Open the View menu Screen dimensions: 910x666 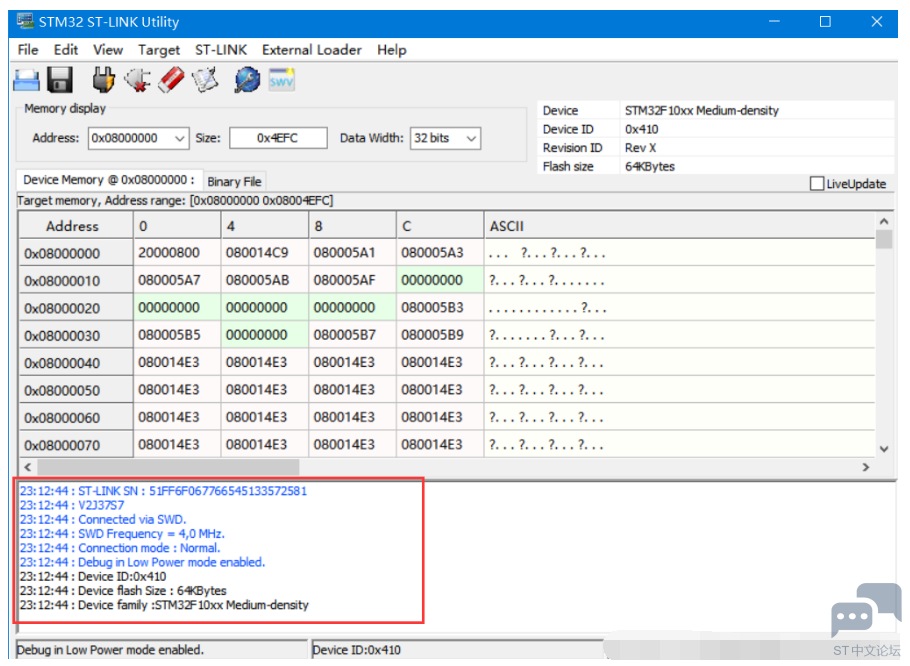(x=108, y=50)
